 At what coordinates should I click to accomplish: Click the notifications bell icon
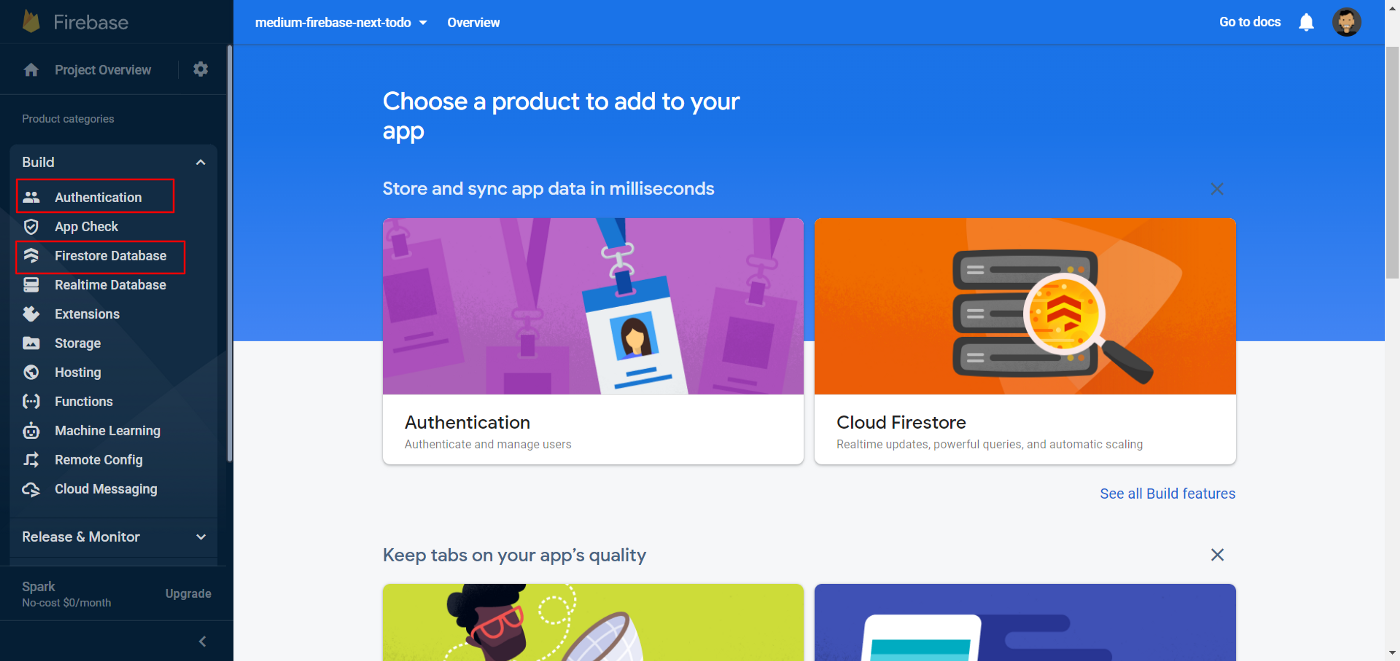(x=1306, y=22)
